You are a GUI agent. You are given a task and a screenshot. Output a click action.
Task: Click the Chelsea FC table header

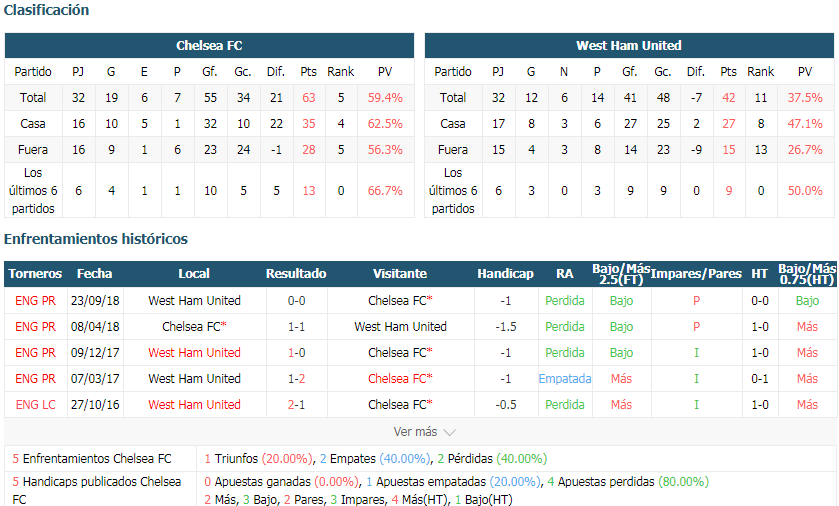[x=209, y=45]
